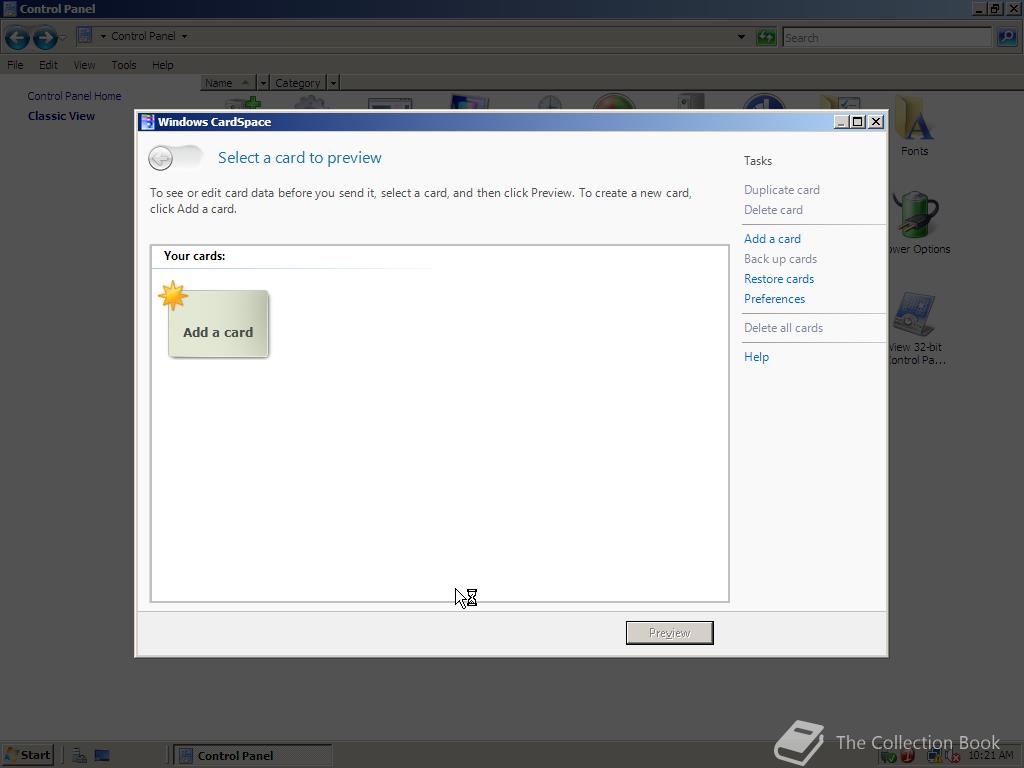Viewport: 1024px width, 768px height.
Task: Click the search magnifier icon
Action: click(x=1006, y=37)
